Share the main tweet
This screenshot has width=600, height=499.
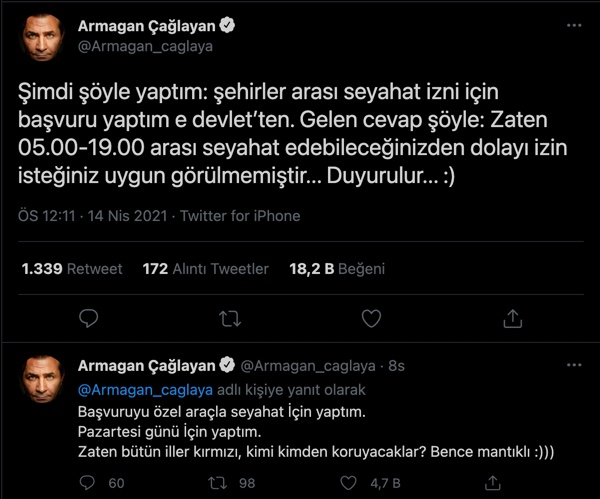click(512, 318)
